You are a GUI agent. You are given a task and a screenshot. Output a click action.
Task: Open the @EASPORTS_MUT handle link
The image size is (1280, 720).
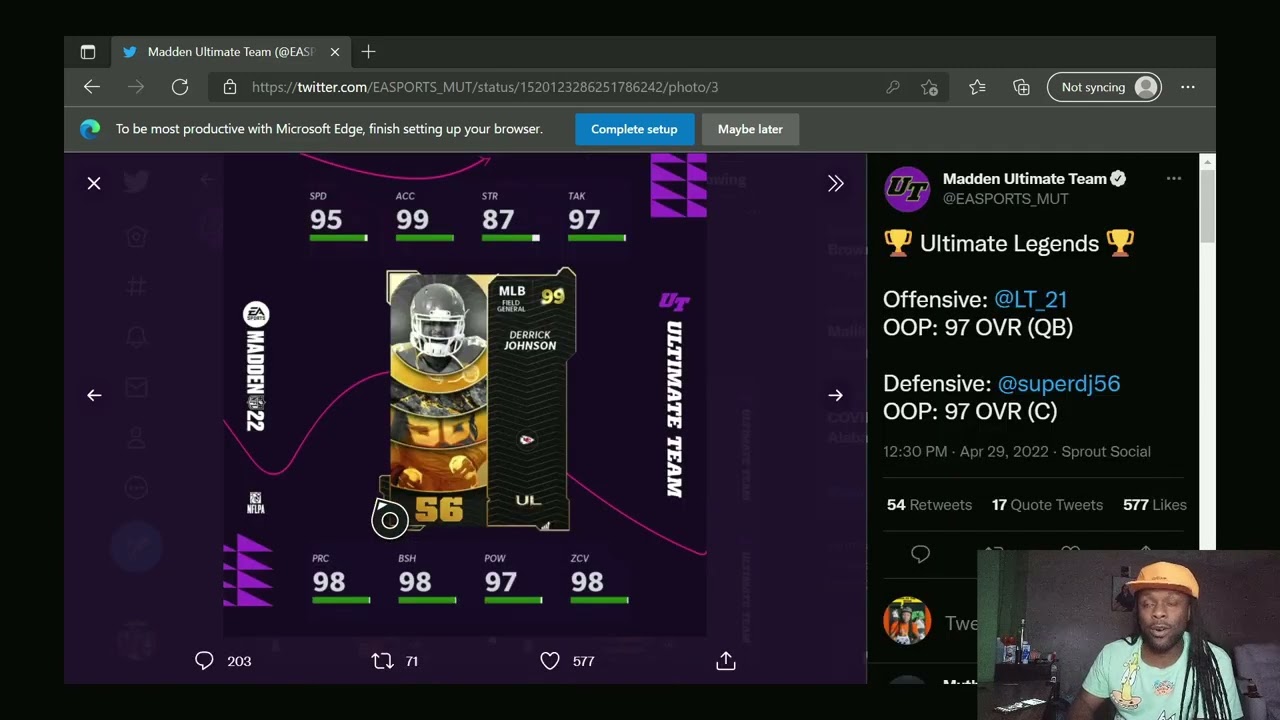[x=1006, y=199]
